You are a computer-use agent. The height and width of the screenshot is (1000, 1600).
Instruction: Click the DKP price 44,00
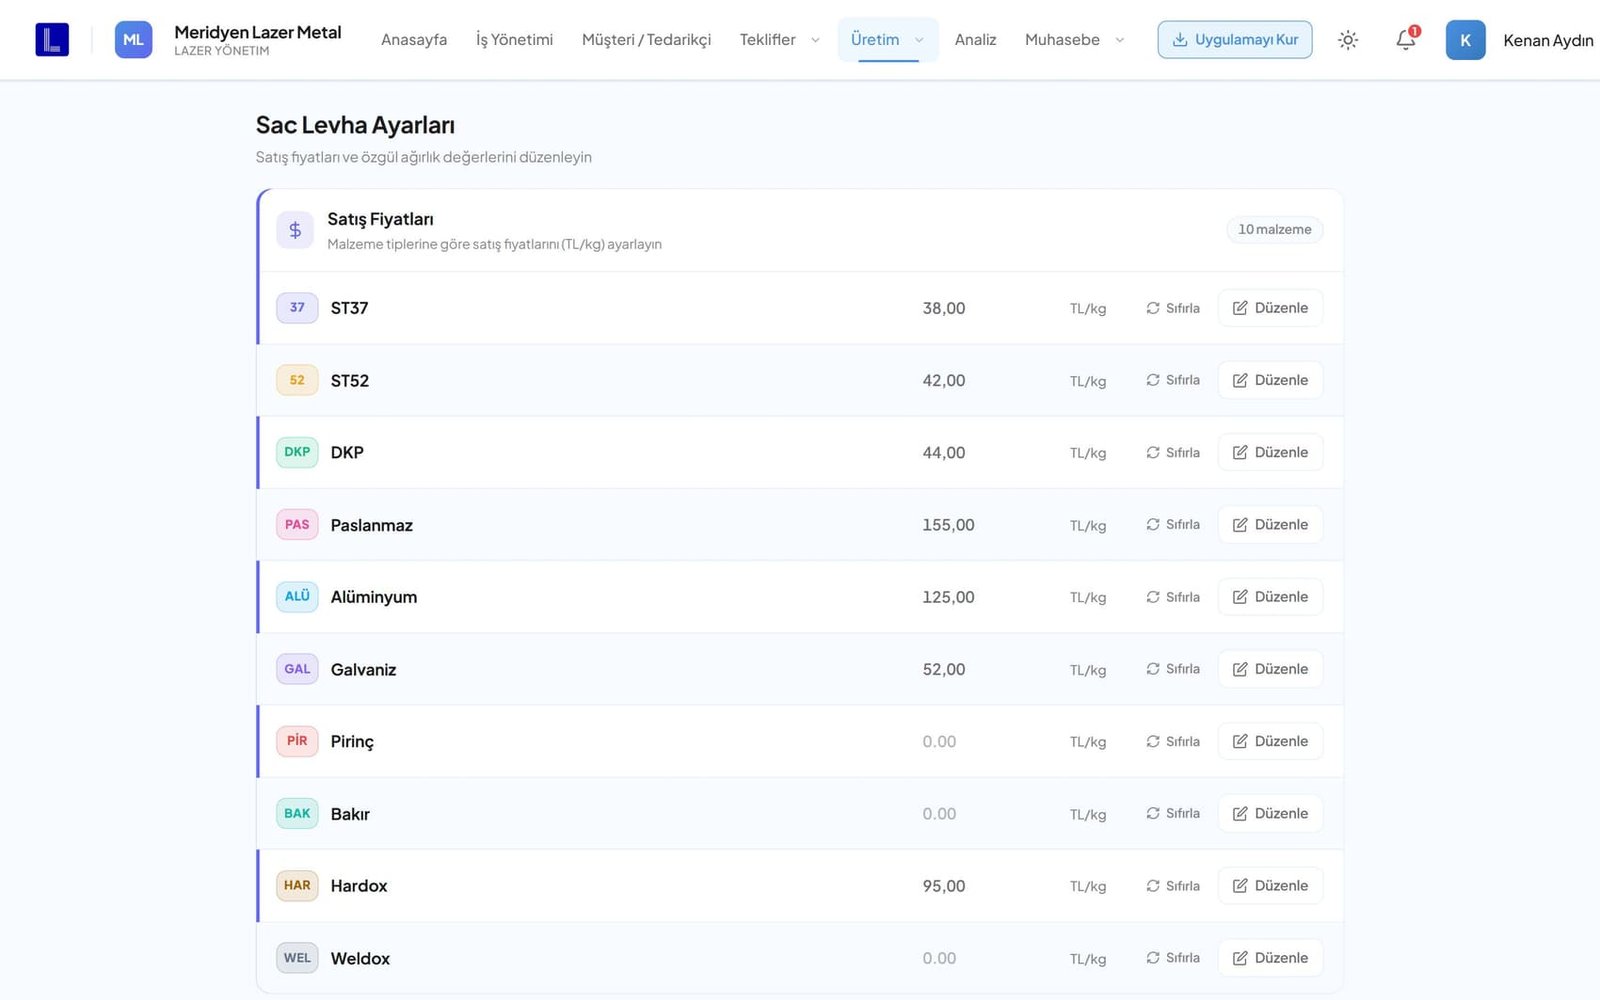pyautogui.click(x=944, y=452)
